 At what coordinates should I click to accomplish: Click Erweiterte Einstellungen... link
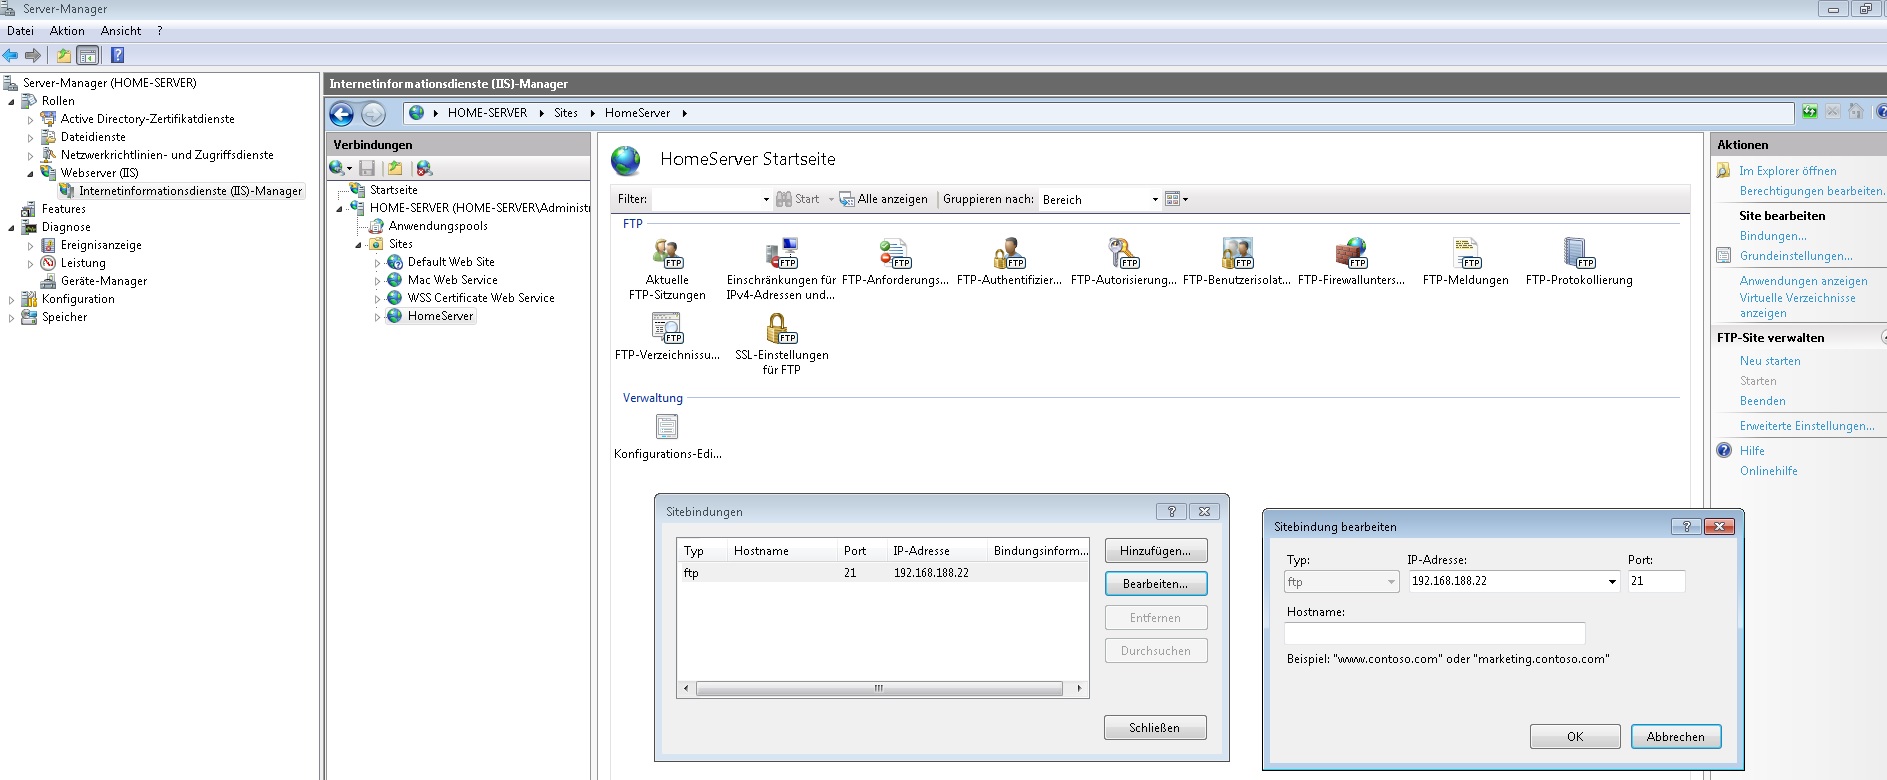tap(1807, 426)
